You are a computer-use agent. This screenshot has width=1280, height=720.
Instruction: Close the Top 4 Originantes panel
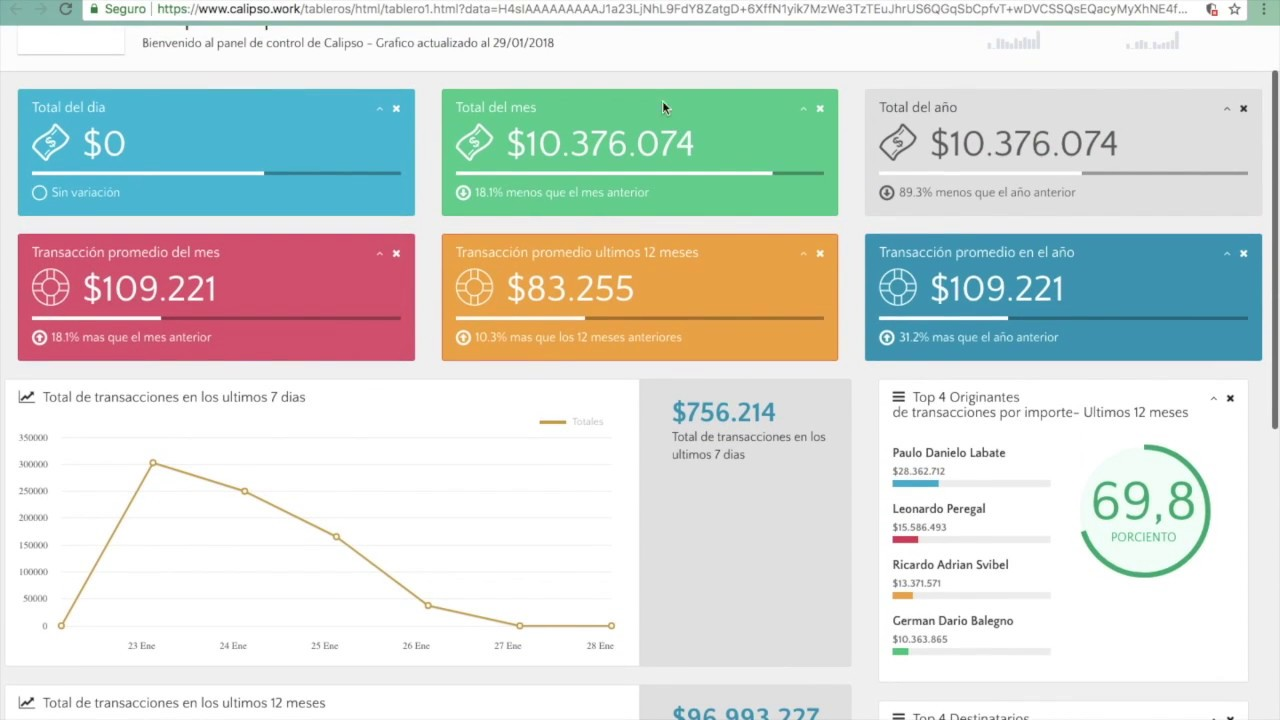click(1230, 399)
